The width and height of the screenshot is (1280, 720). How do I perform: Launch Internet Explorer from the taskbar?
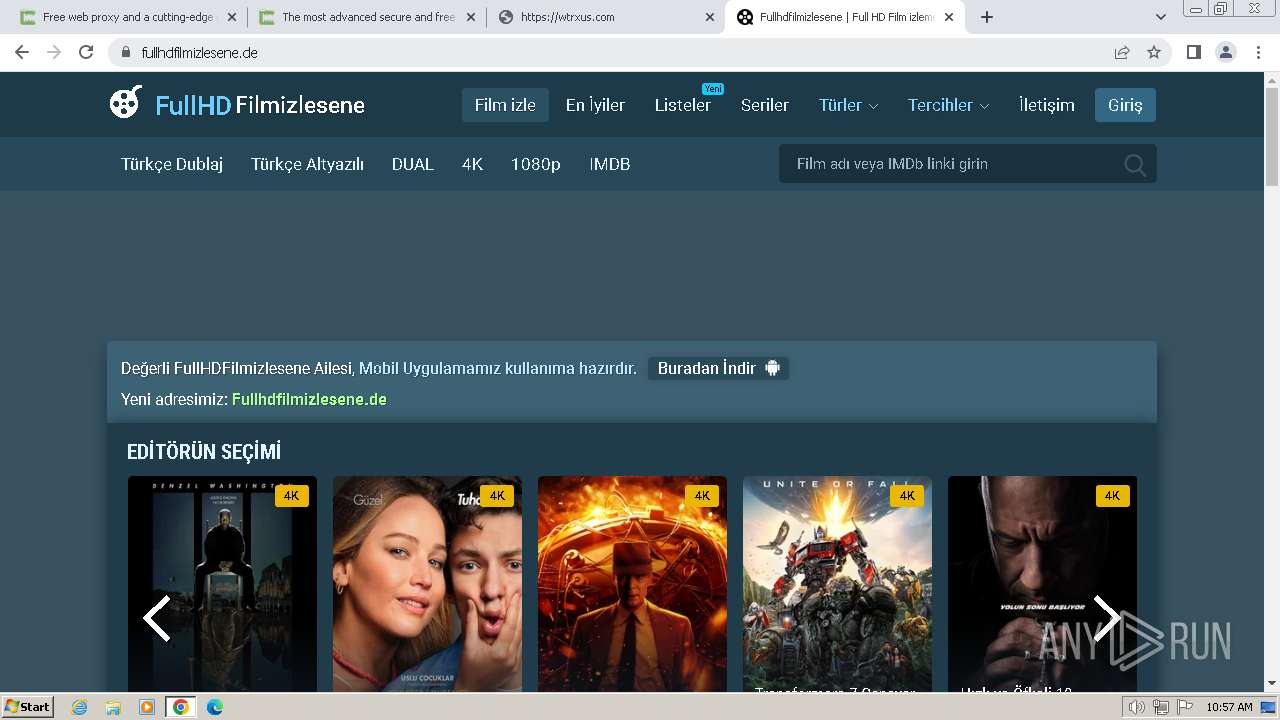[80, 707]
